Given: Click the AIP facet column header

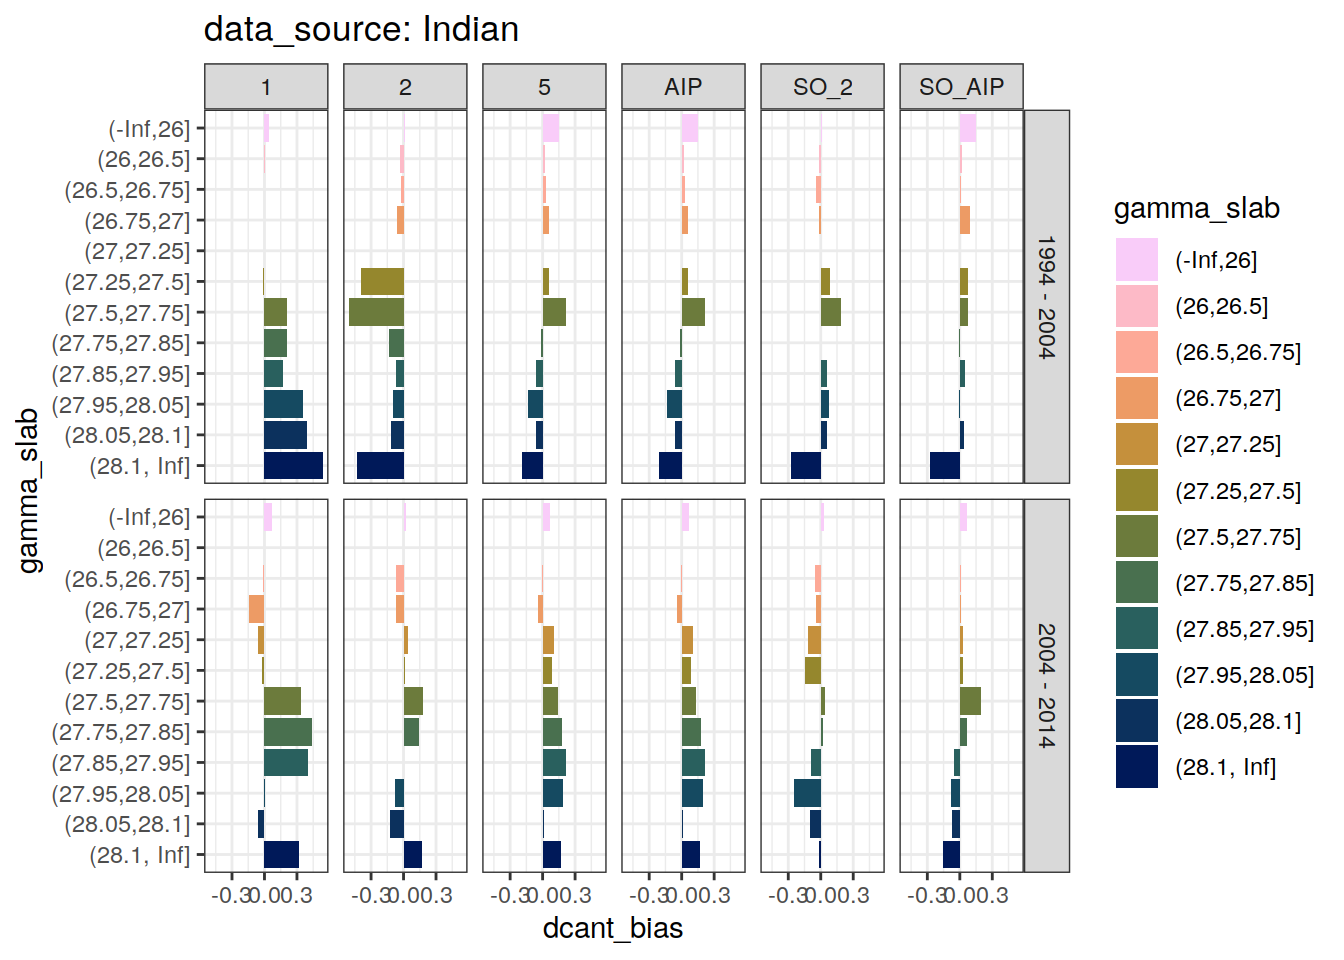Looking at the screenshot, I should tap(683, 87).
